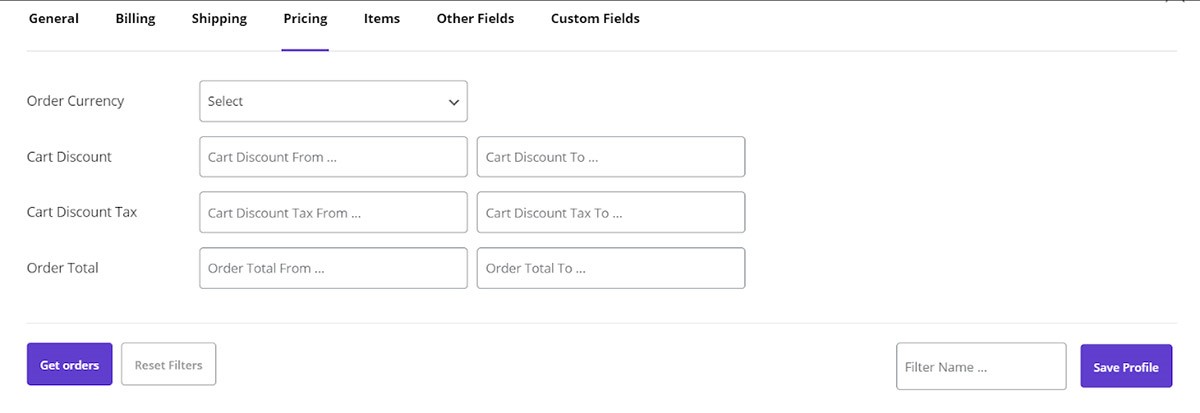The height and width of the screenshot is (413, 1200).
Task: Switch to the Billing tab
Action: point(135,19)
